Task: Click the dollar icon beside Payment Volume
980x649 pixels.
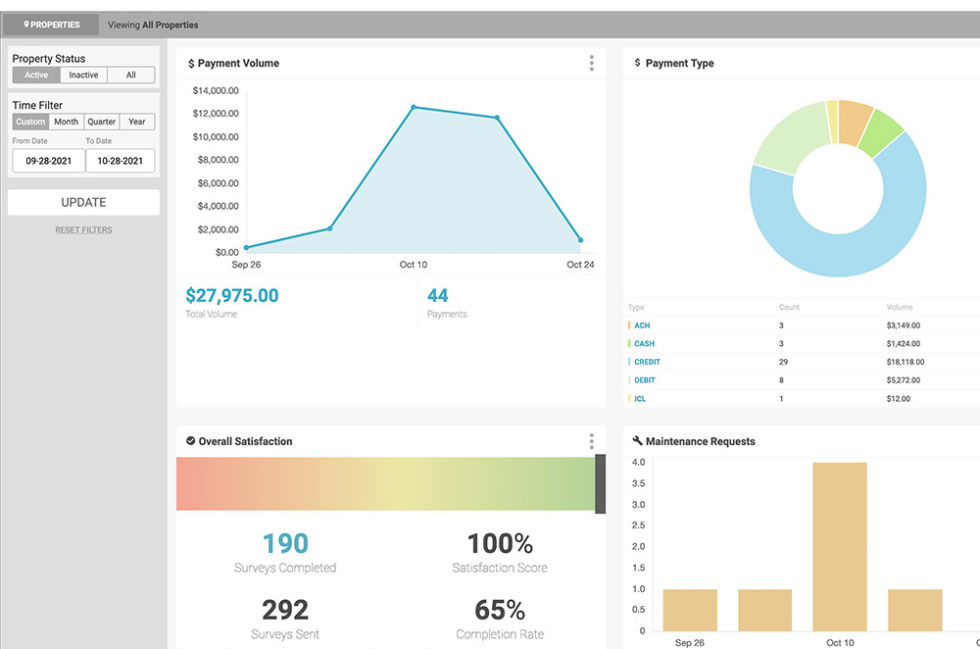Action: [x=191, y=63]
